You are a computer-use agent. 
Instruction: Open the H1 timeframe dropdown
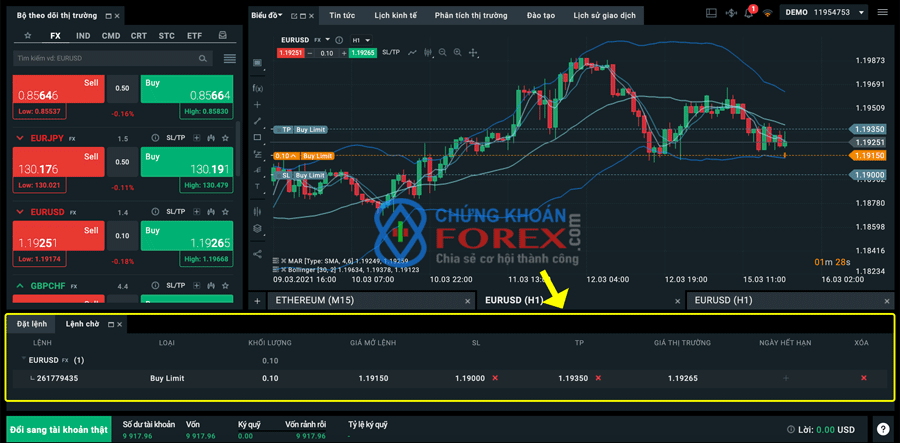point(361,40)
